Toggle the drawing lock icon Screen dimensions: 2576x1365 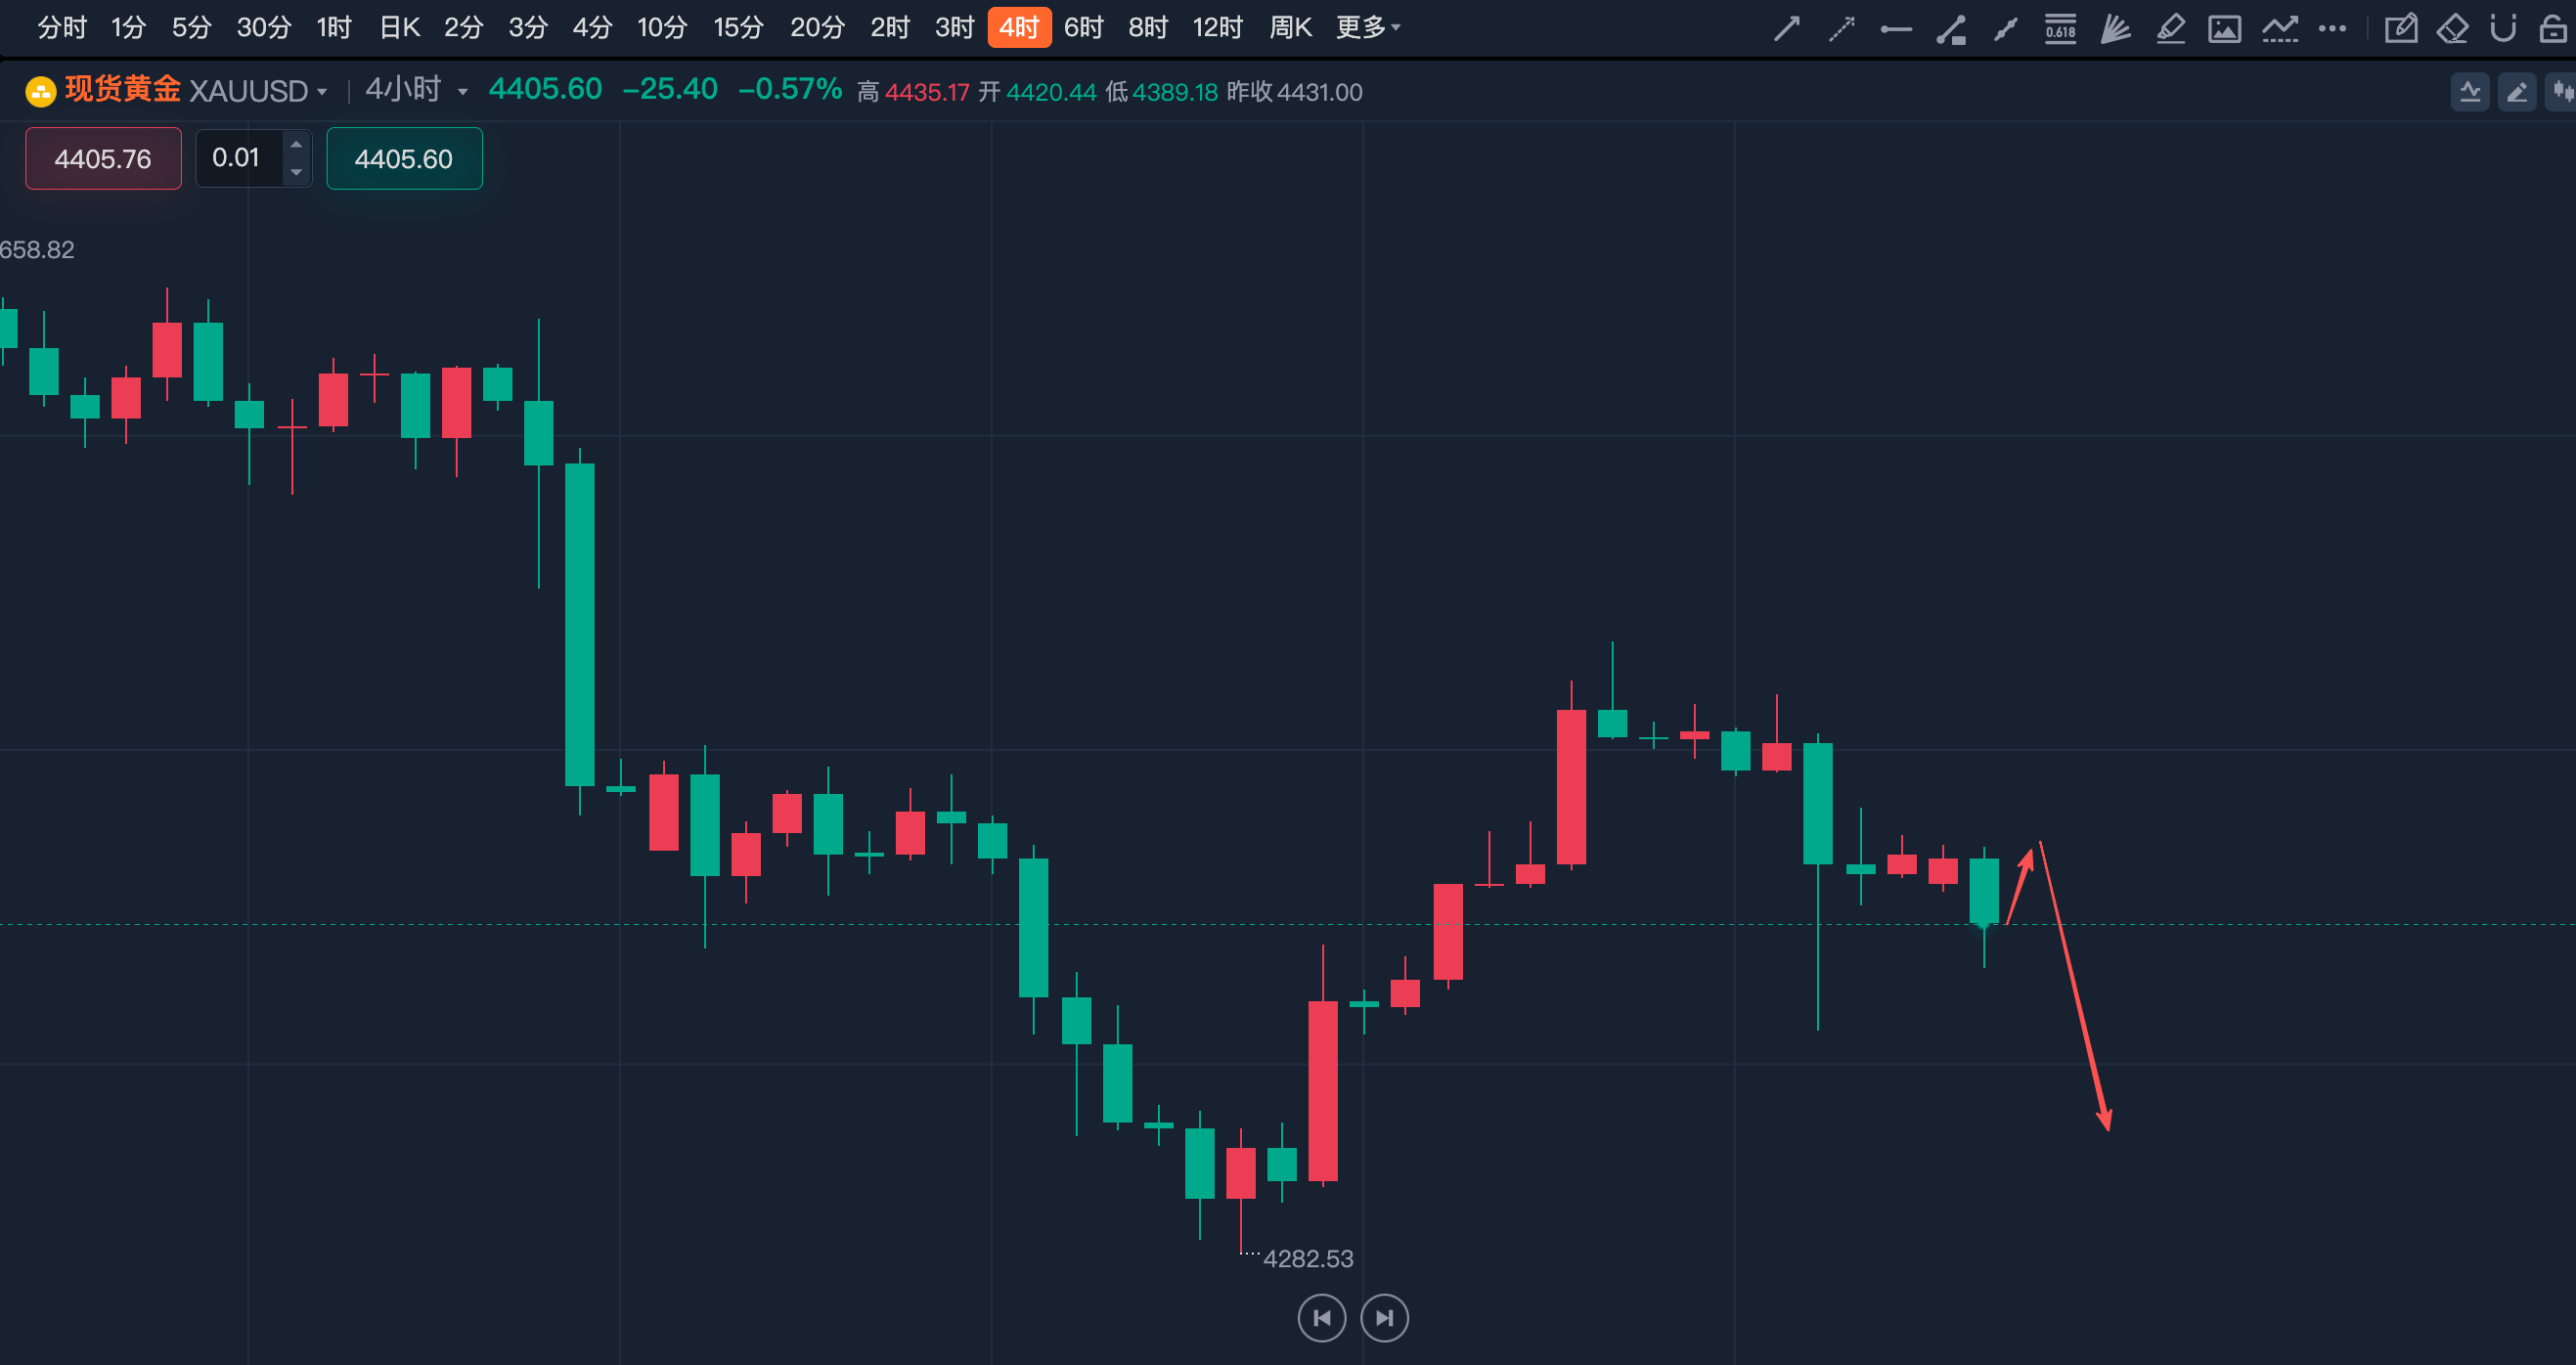[2553, 28]
